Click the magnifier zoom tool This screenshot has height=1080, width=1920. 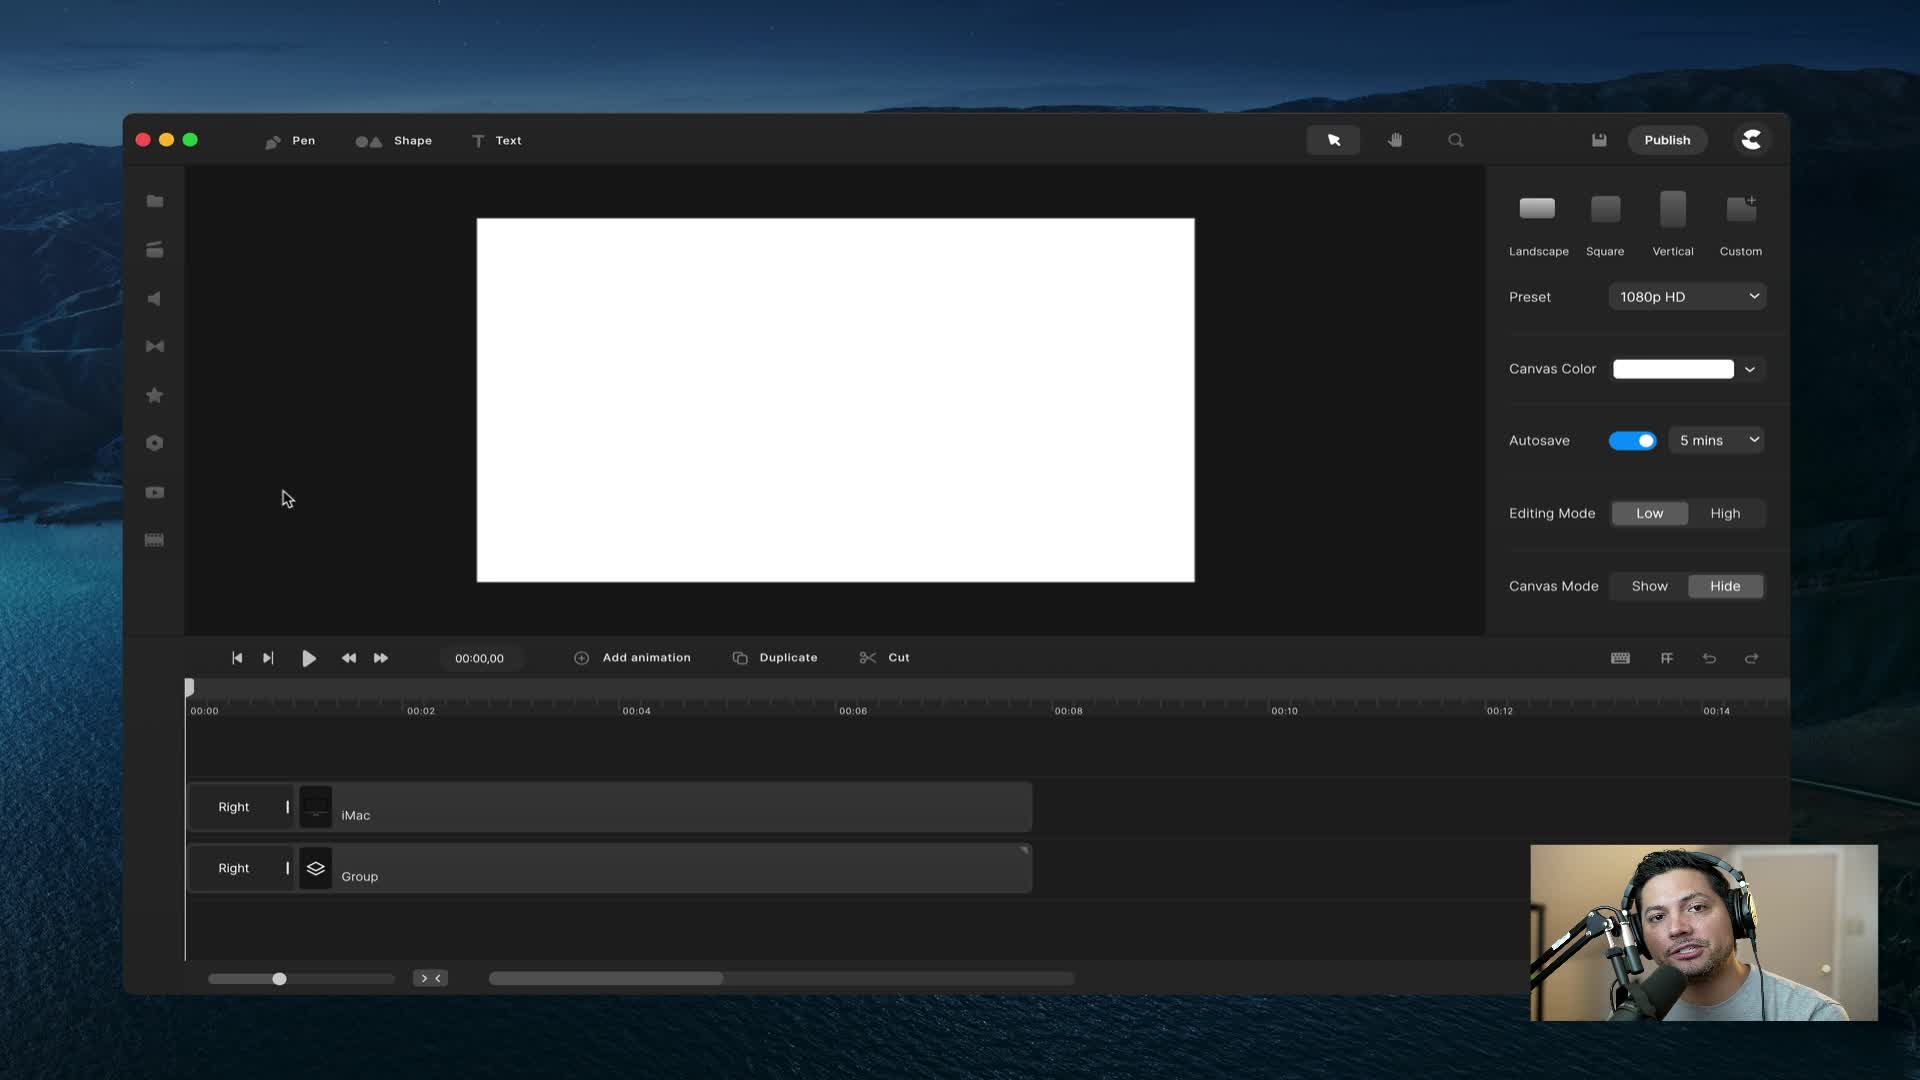point(1456,140)
